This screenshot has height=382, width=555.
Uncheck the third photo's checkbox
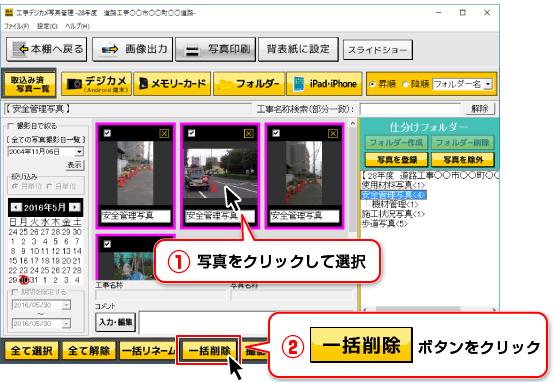click(x=276, y=133)
